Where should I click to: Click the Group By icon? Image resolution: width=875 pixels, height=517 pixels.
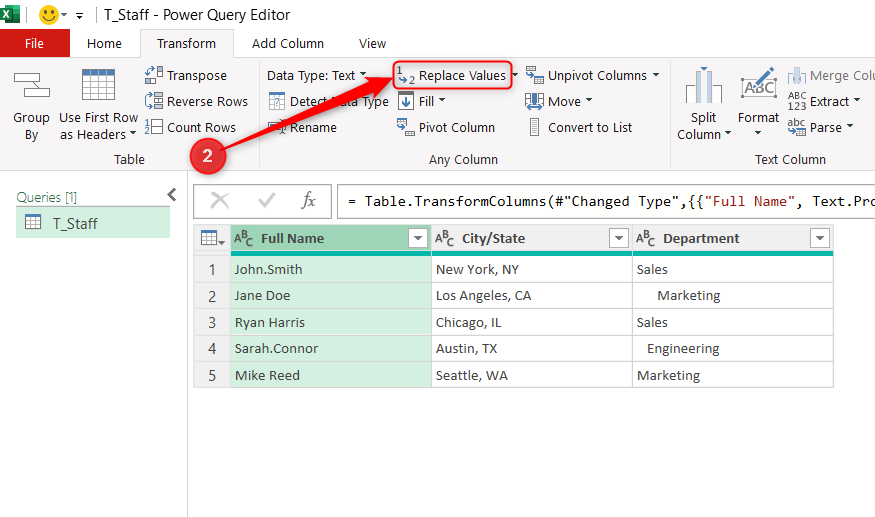[x=31, y=85]
